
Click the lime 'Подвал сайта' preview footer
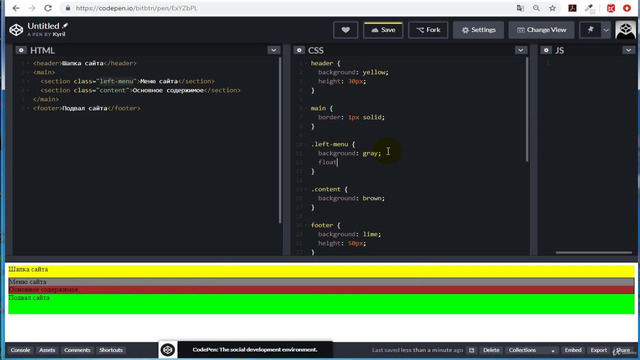[x=322, y=304]
